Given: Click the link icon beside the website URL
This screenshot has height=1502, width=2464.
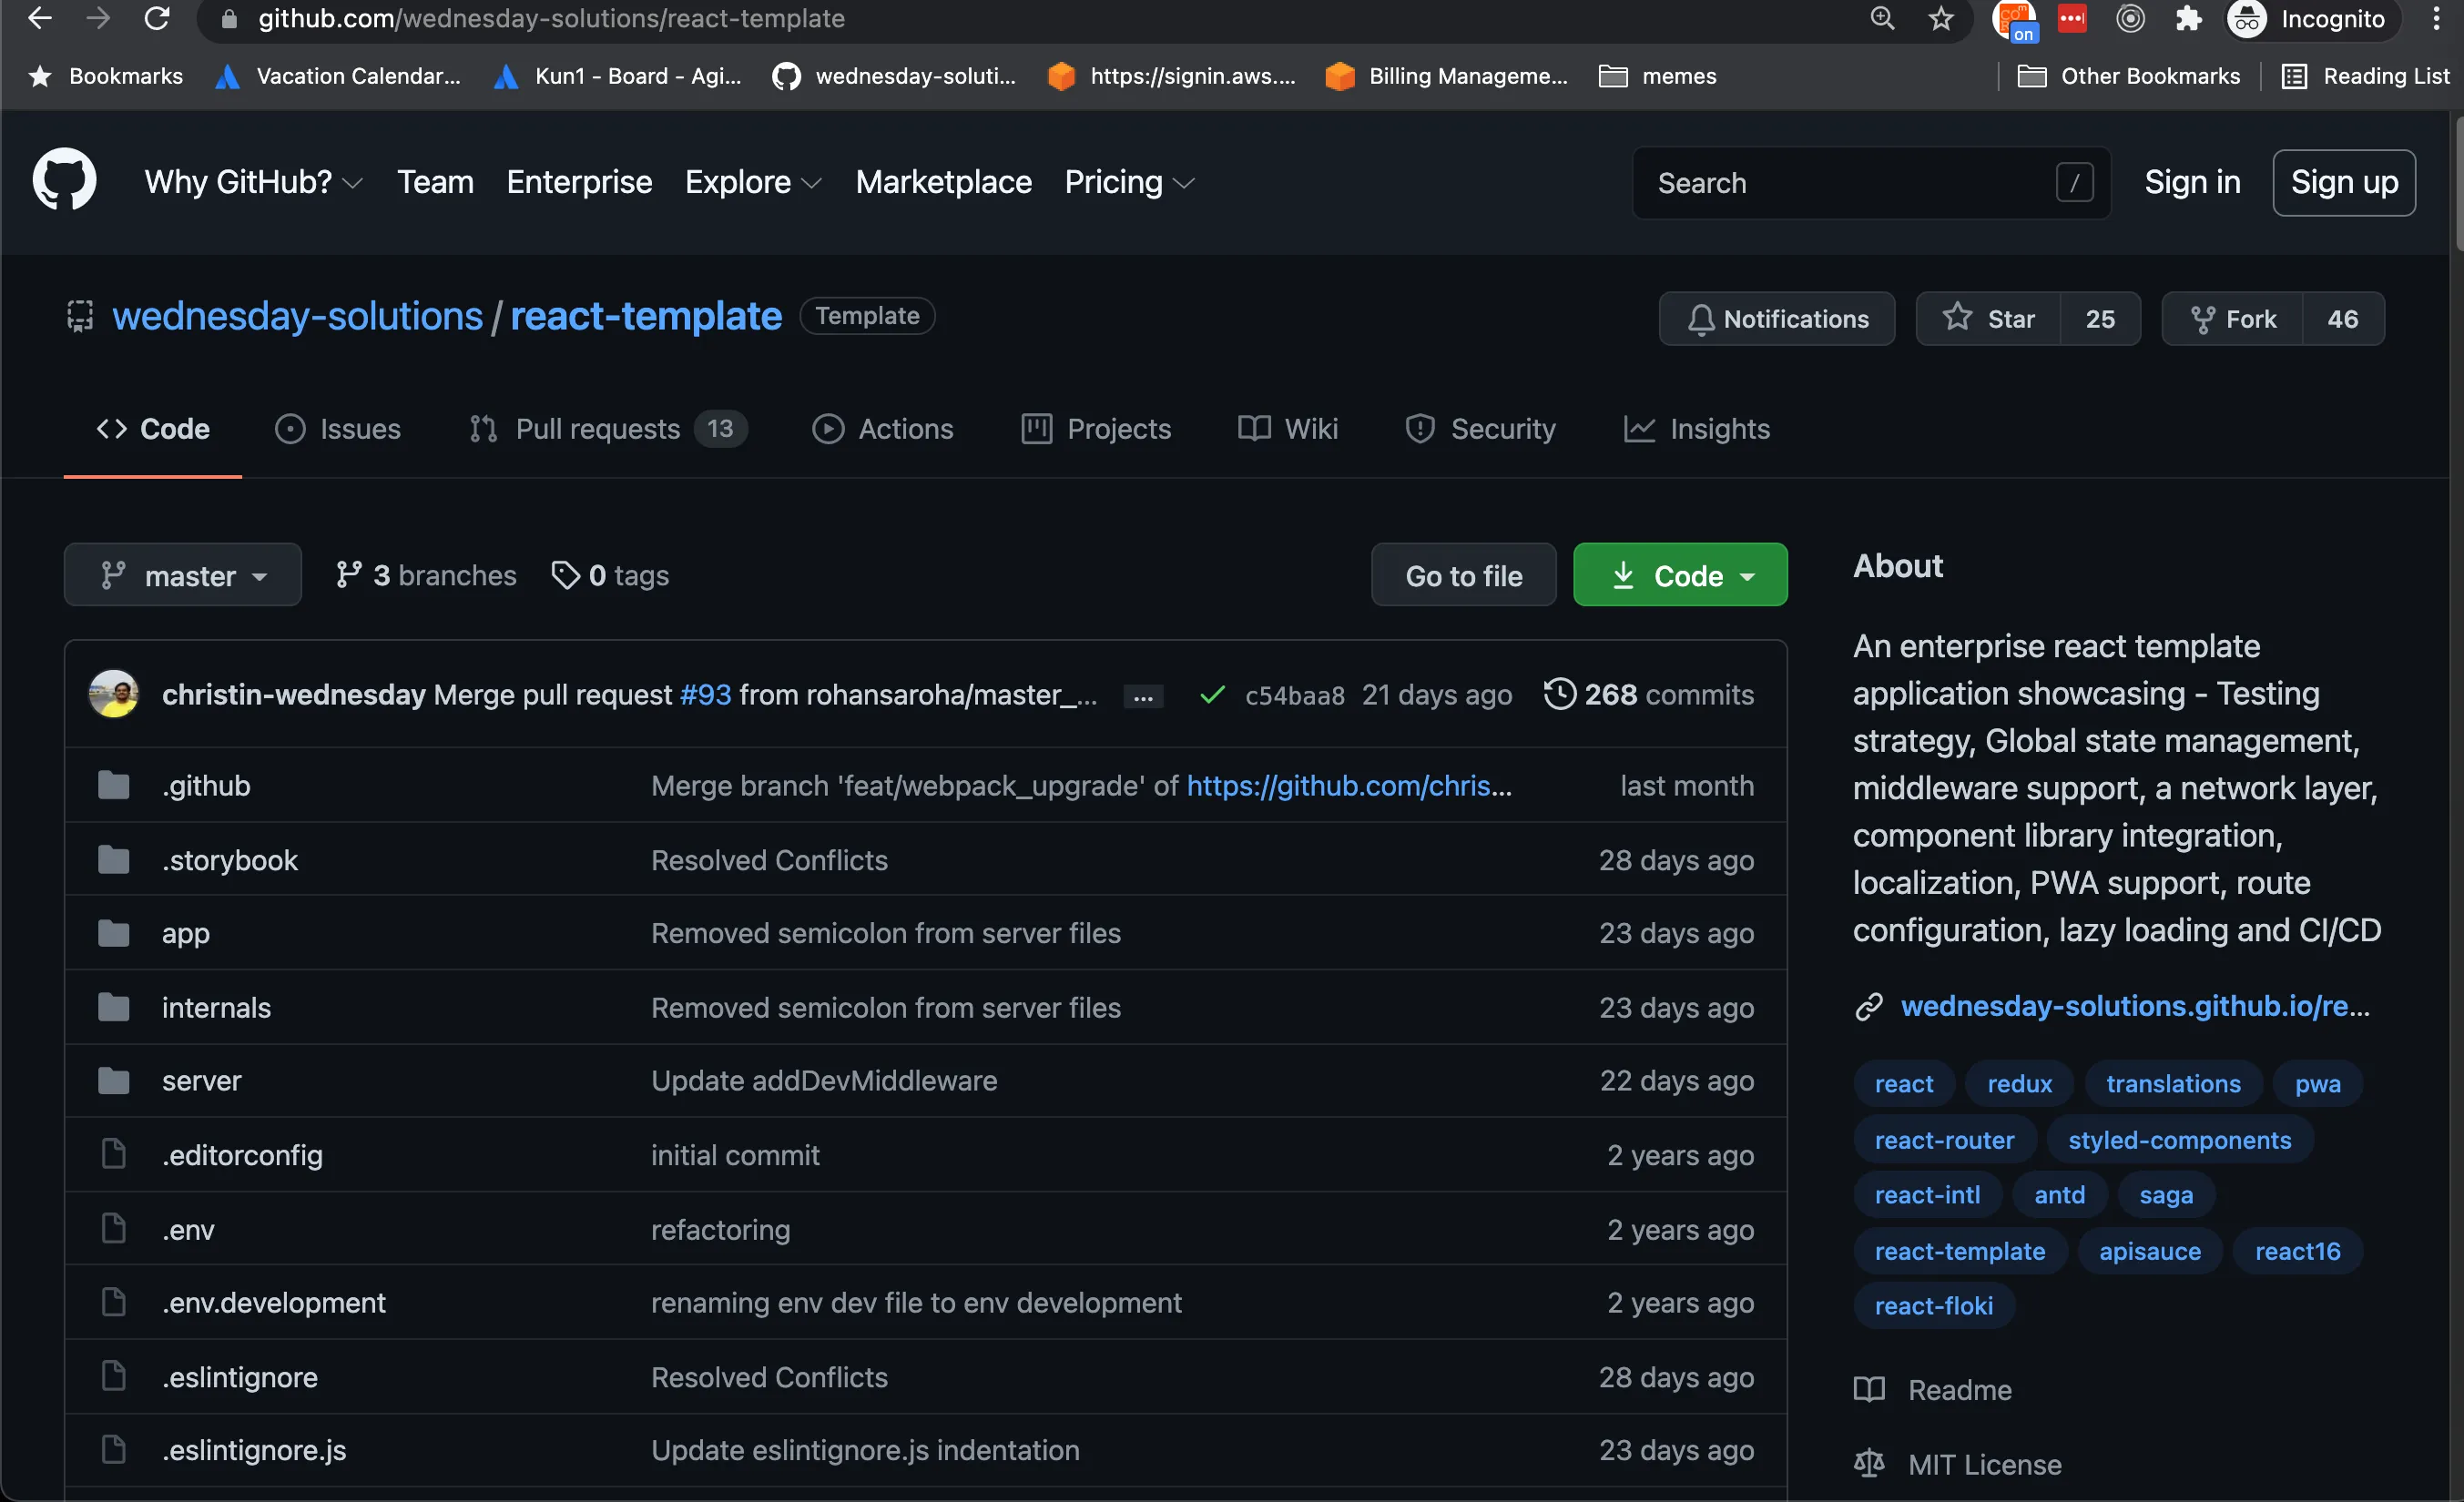Looking at the screenshot, I should coord(1869,1006).
